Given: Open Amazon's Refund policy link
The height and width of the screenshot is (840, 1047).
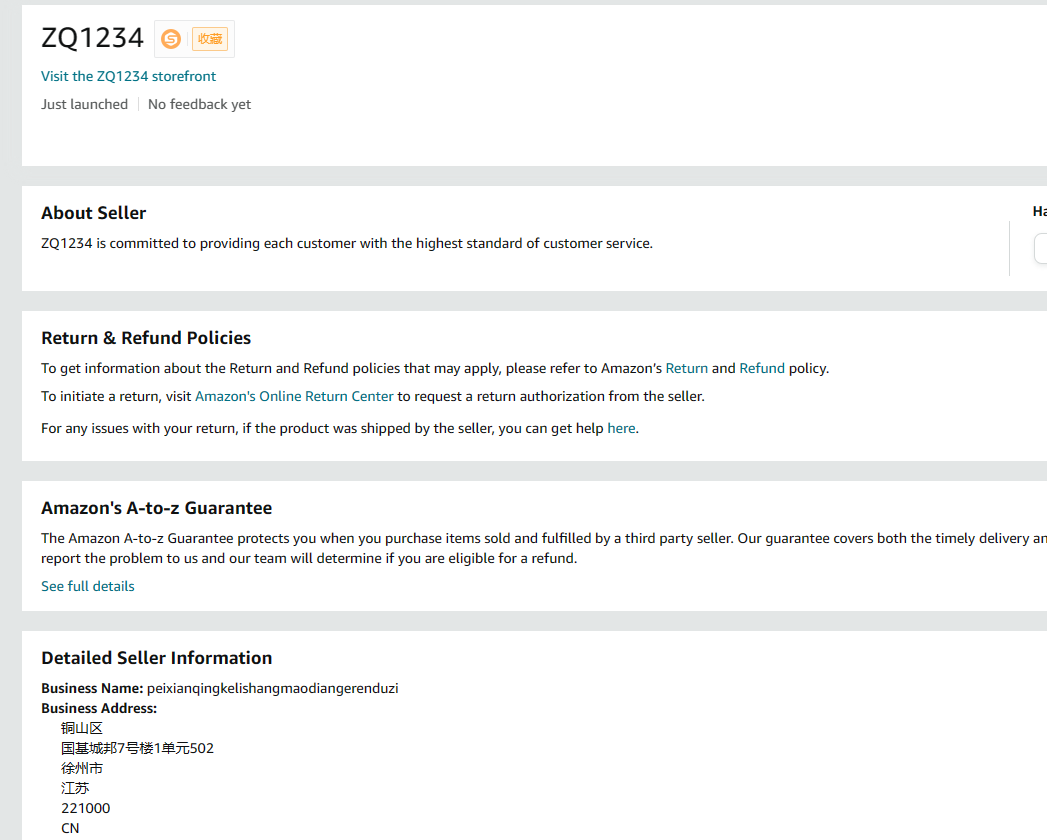Looking at the screenshot, I should tap(762, 368).
